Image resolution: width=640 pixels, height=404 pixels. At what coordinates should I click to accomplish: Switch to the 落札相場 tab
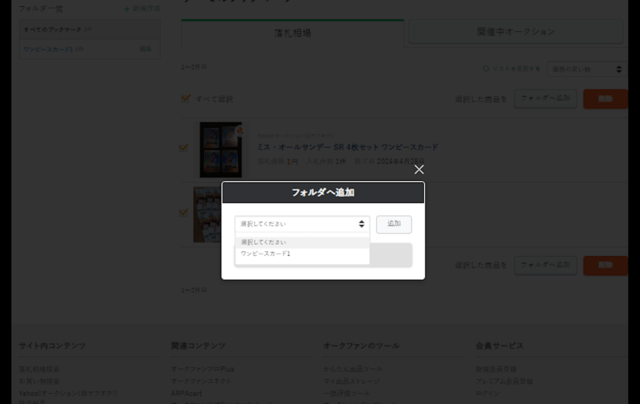[292, 33]
